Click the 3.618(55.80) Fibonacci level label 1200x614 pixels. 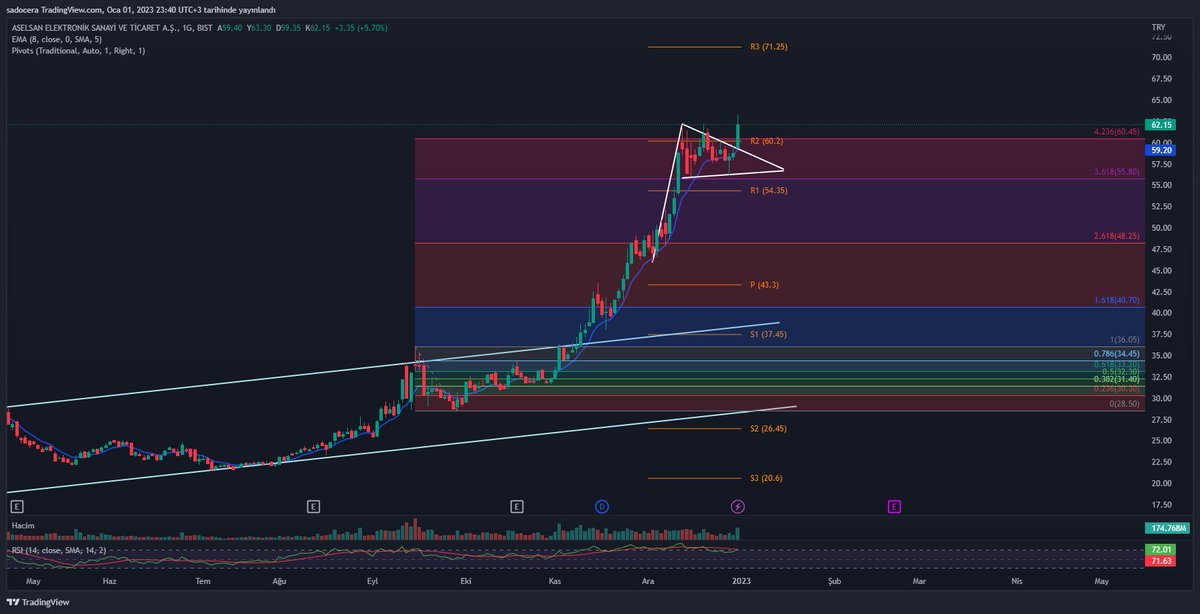(x=1116, y=173)
